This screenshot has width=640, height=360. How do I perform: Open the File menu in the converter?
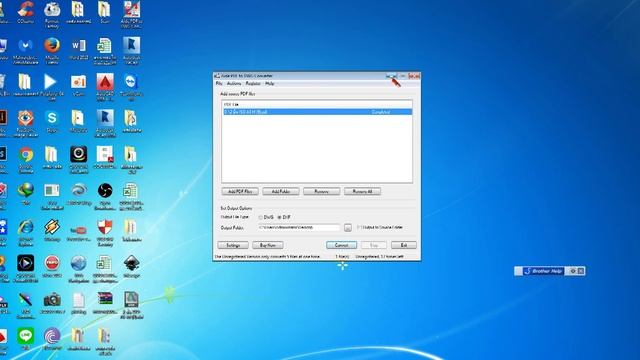[219, 83]
